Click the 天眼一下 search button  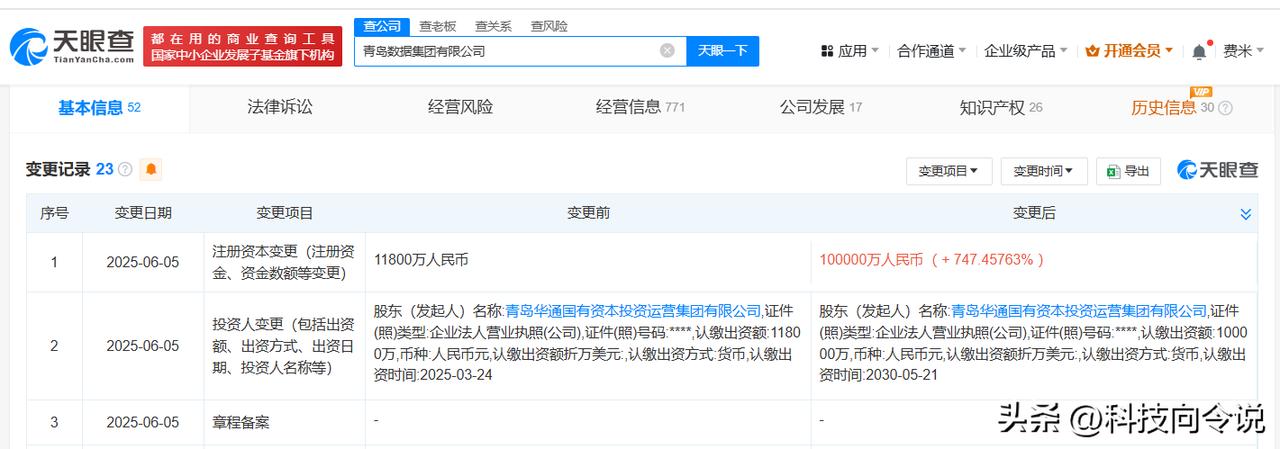tap(723, 51)
